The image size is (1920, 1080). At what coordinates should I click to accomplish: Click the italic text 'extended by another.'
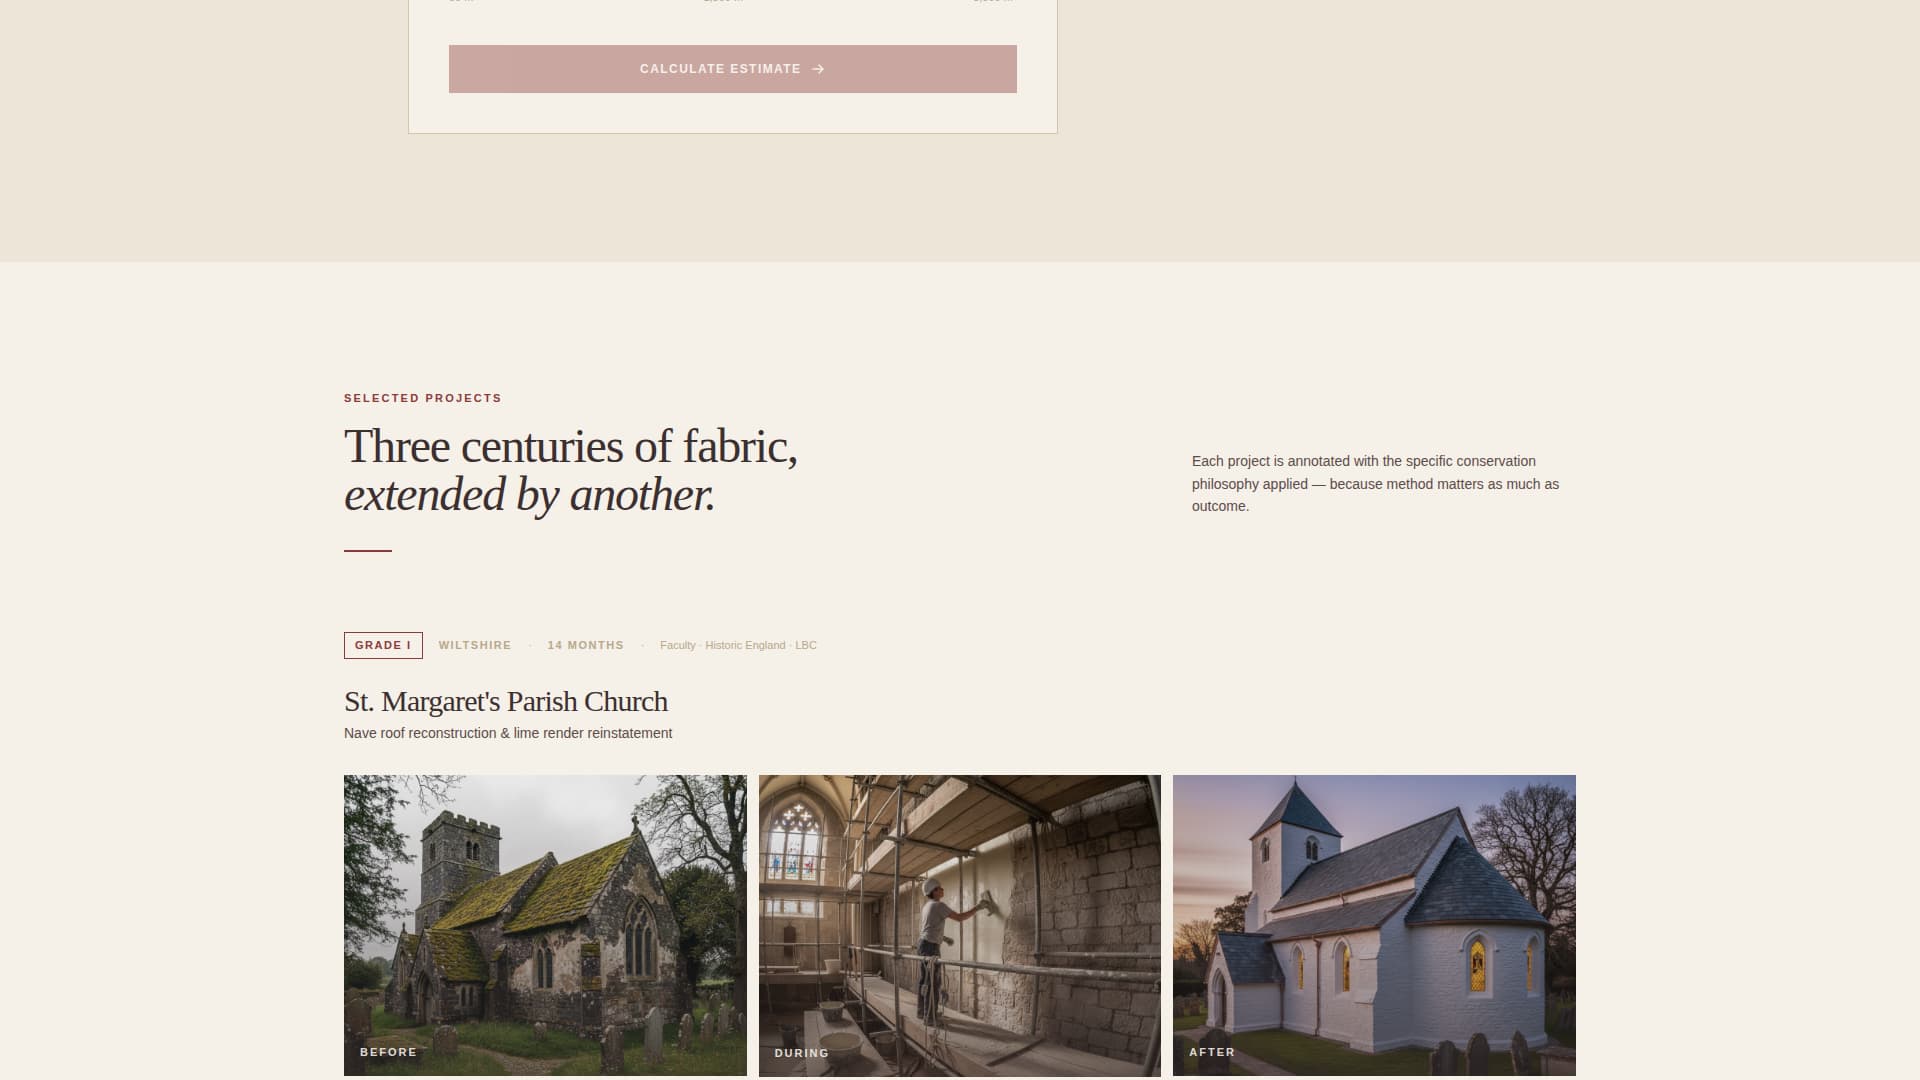tap(529, 495)
